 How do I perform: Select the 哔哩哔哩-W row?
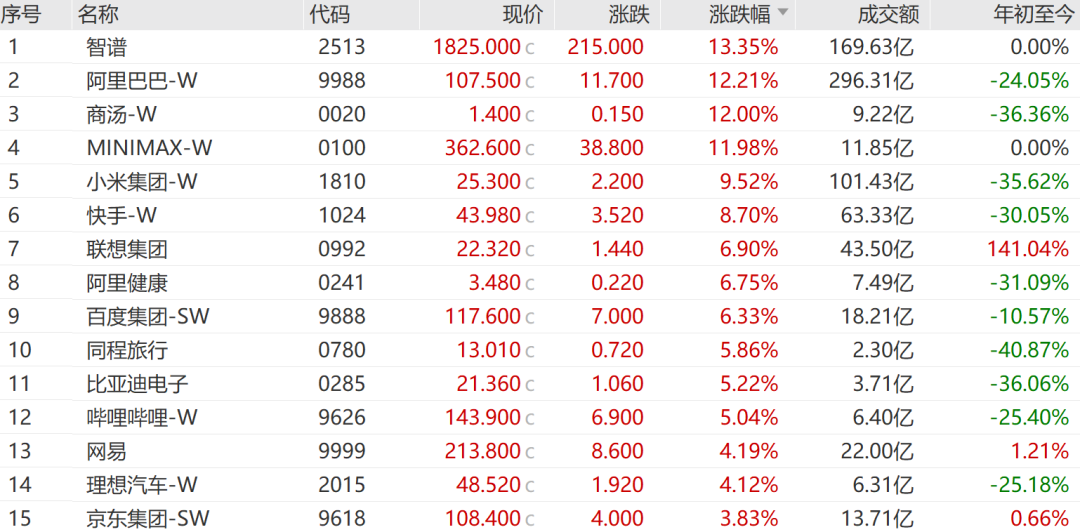[x=540, y=418]
